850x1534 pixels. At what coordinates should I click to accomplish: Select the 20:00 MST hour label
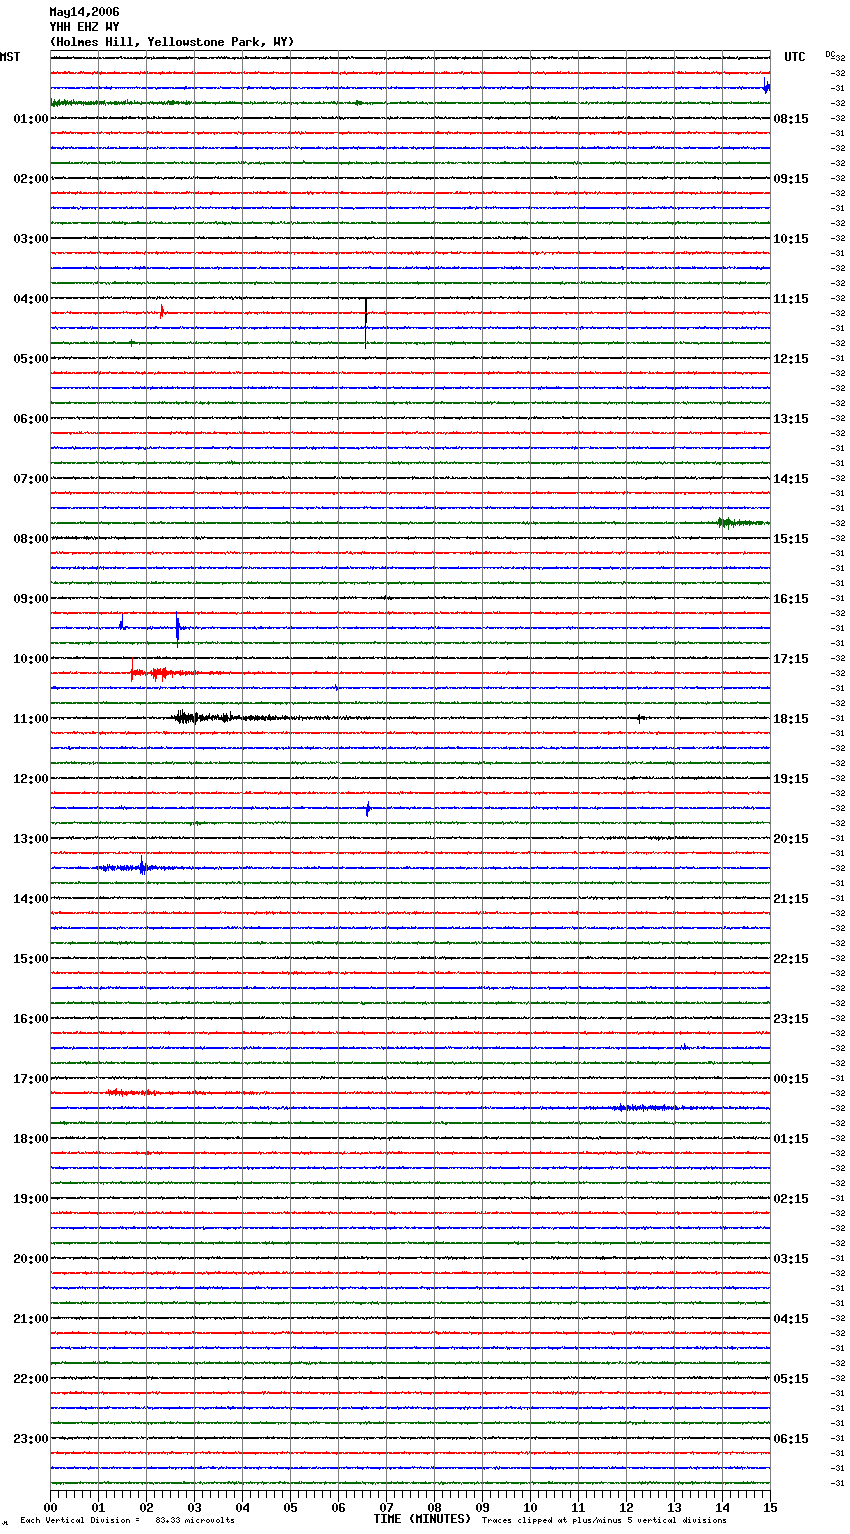pos(30,1259)
